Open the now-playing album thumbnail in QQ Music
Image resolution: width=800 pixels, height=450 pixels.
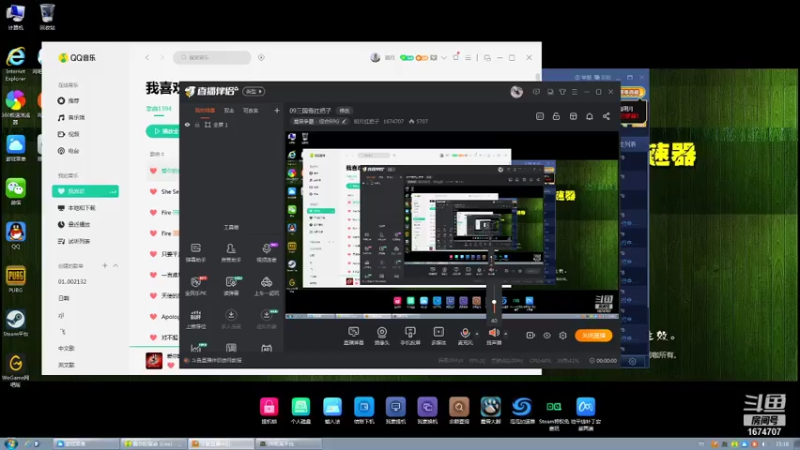(x=154, y=361)
